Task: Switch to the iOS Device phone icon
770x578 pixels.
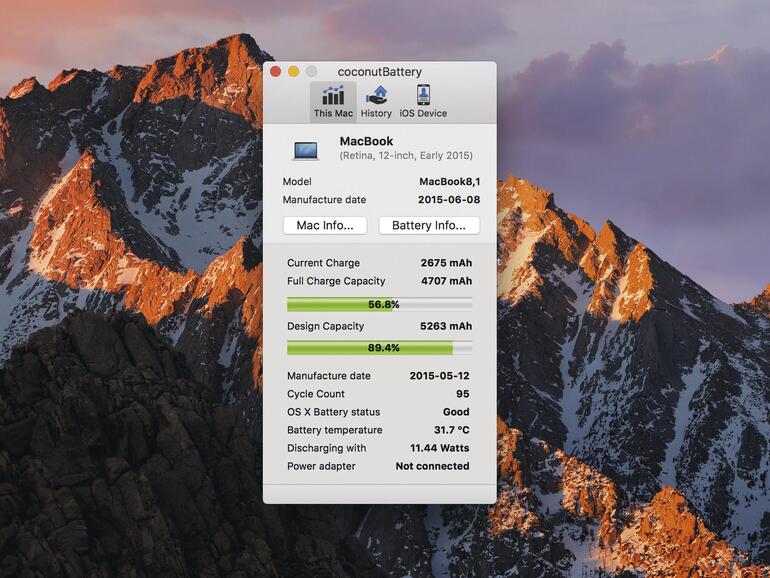Action: tap(423, 95)
